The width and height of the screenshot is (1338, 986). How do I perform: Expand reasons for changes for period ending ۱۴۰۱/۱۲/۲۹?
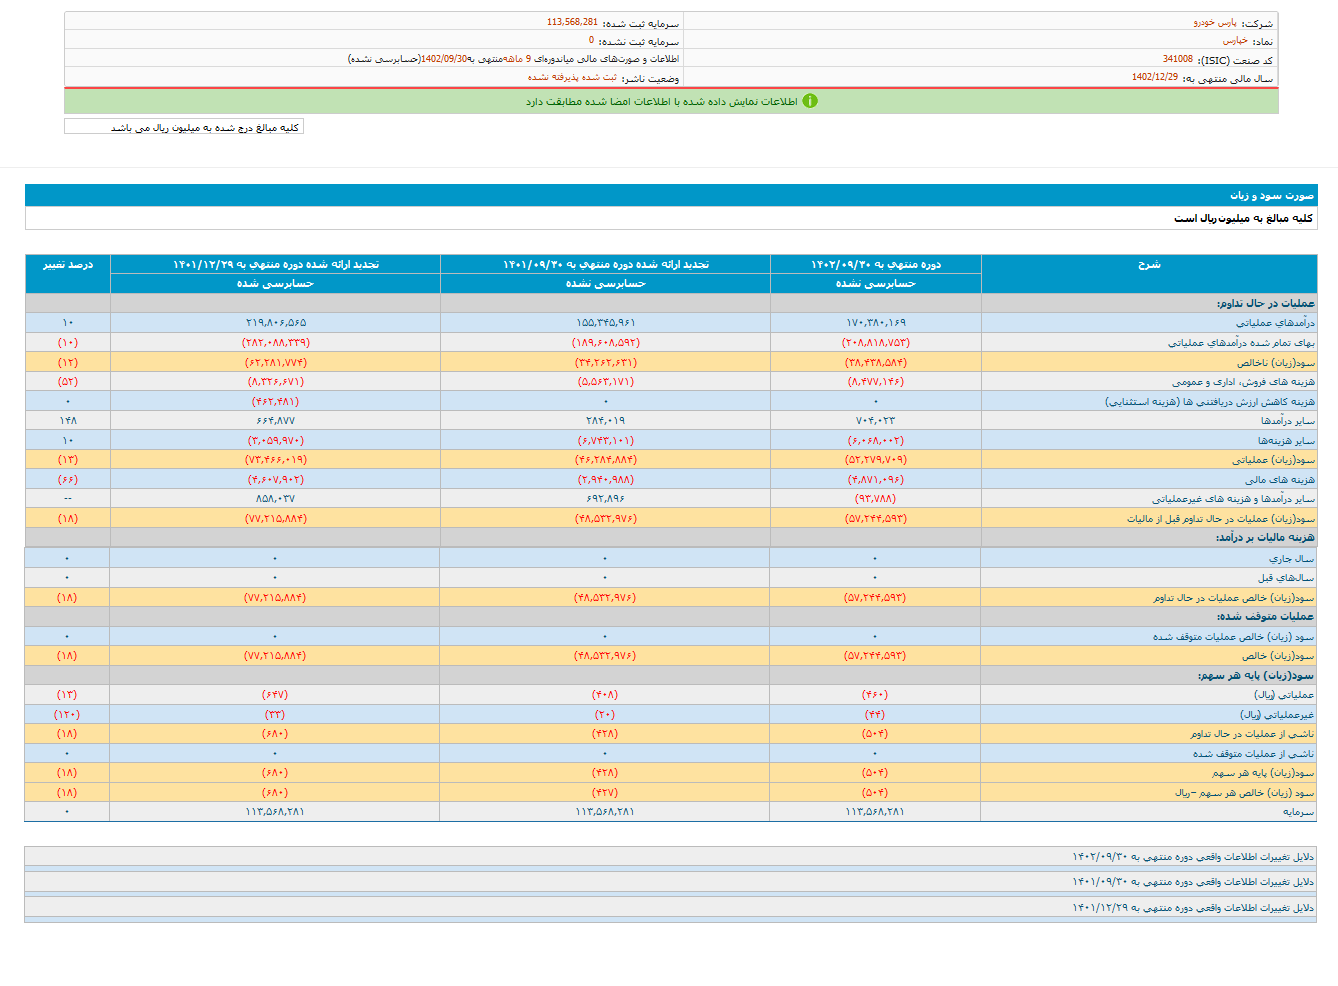(x=1192, y=908)
